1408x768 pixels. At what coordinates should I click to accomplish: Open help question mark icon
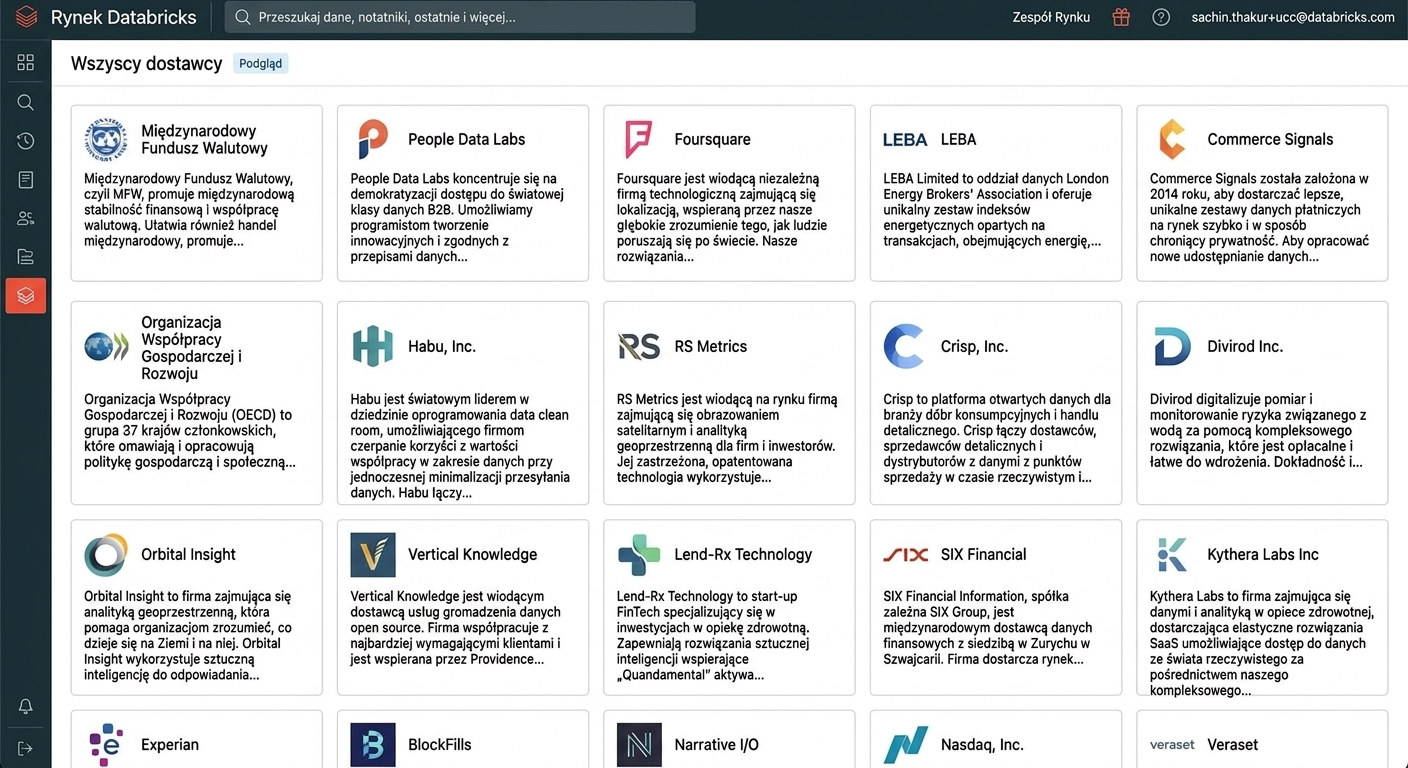(1161, 17)
